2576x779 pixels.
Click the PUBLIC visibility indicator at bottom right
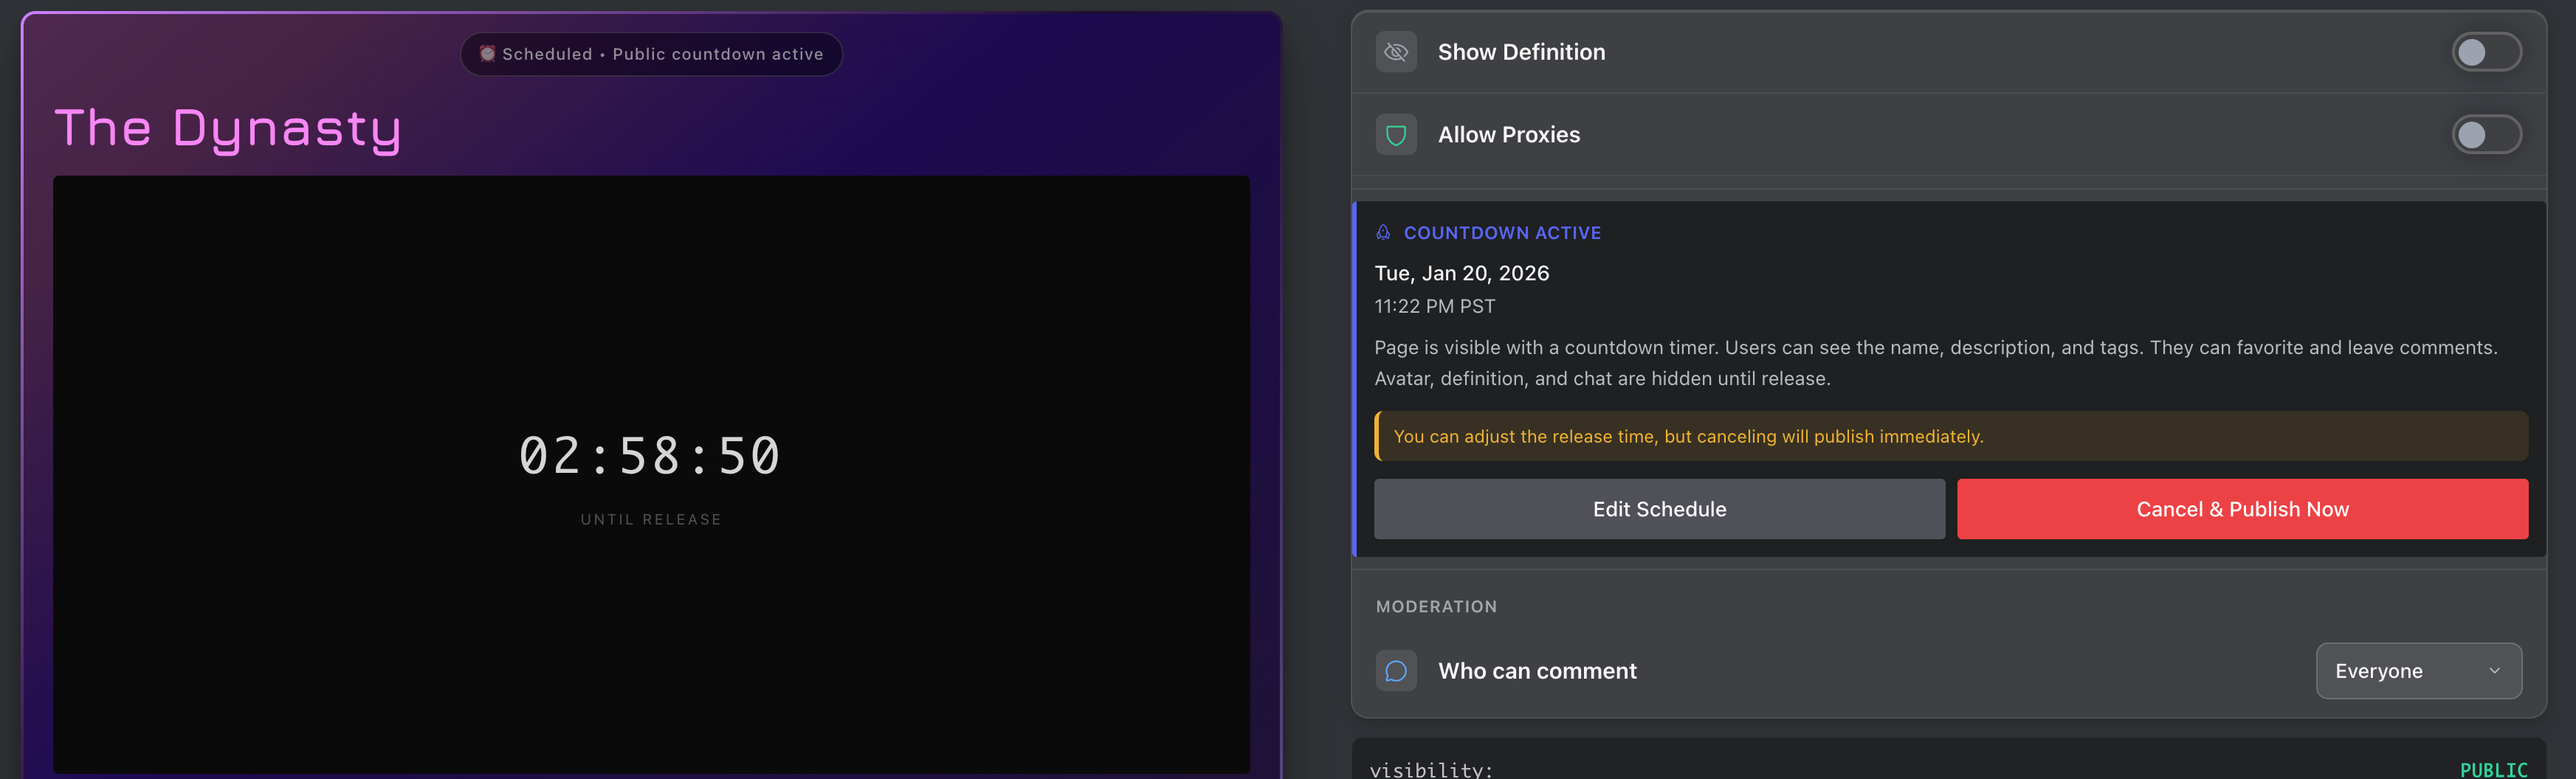(x=2491, y=770)
